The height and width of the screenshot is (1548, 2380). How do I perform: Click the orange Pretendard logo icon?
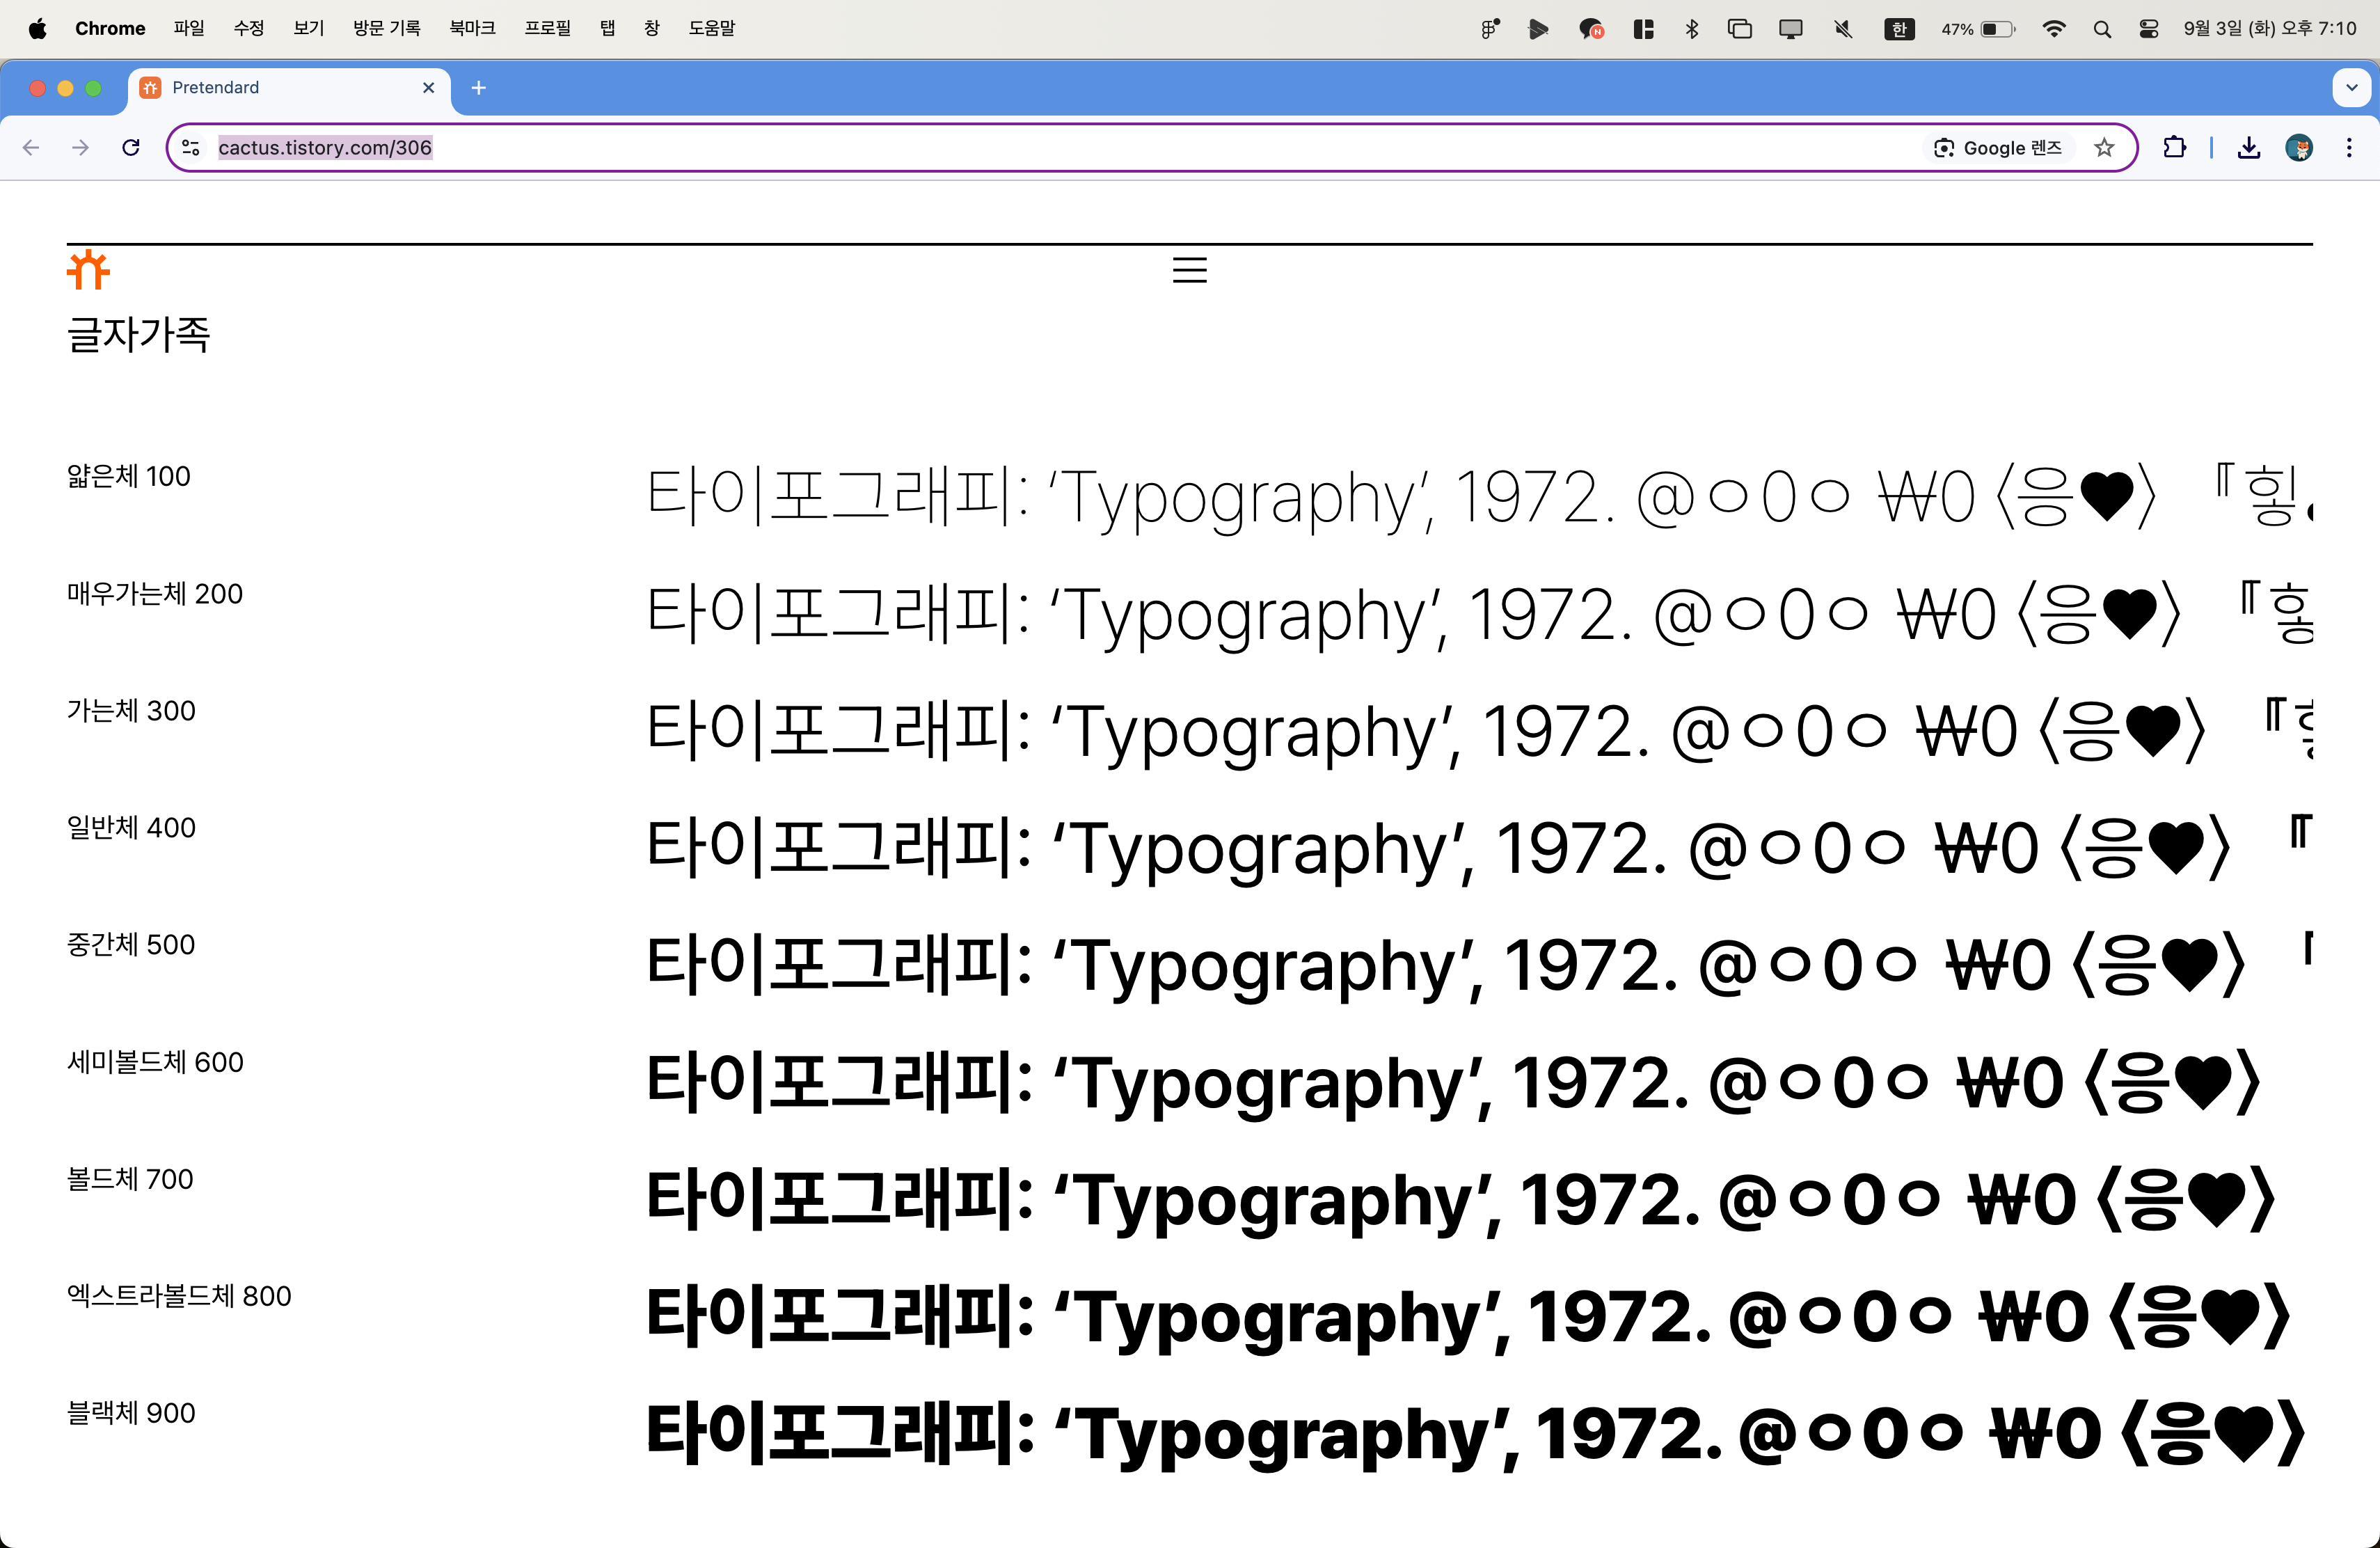pyautogui.click(x=88, y=270)
